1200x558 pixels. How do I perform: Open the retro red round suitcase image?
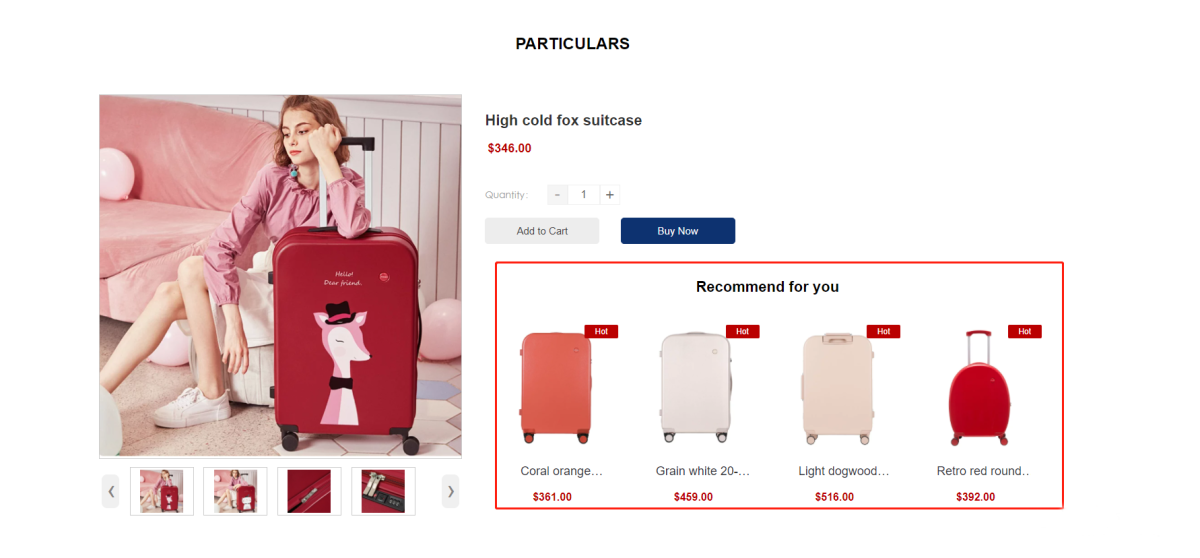[x=979, y=388]
